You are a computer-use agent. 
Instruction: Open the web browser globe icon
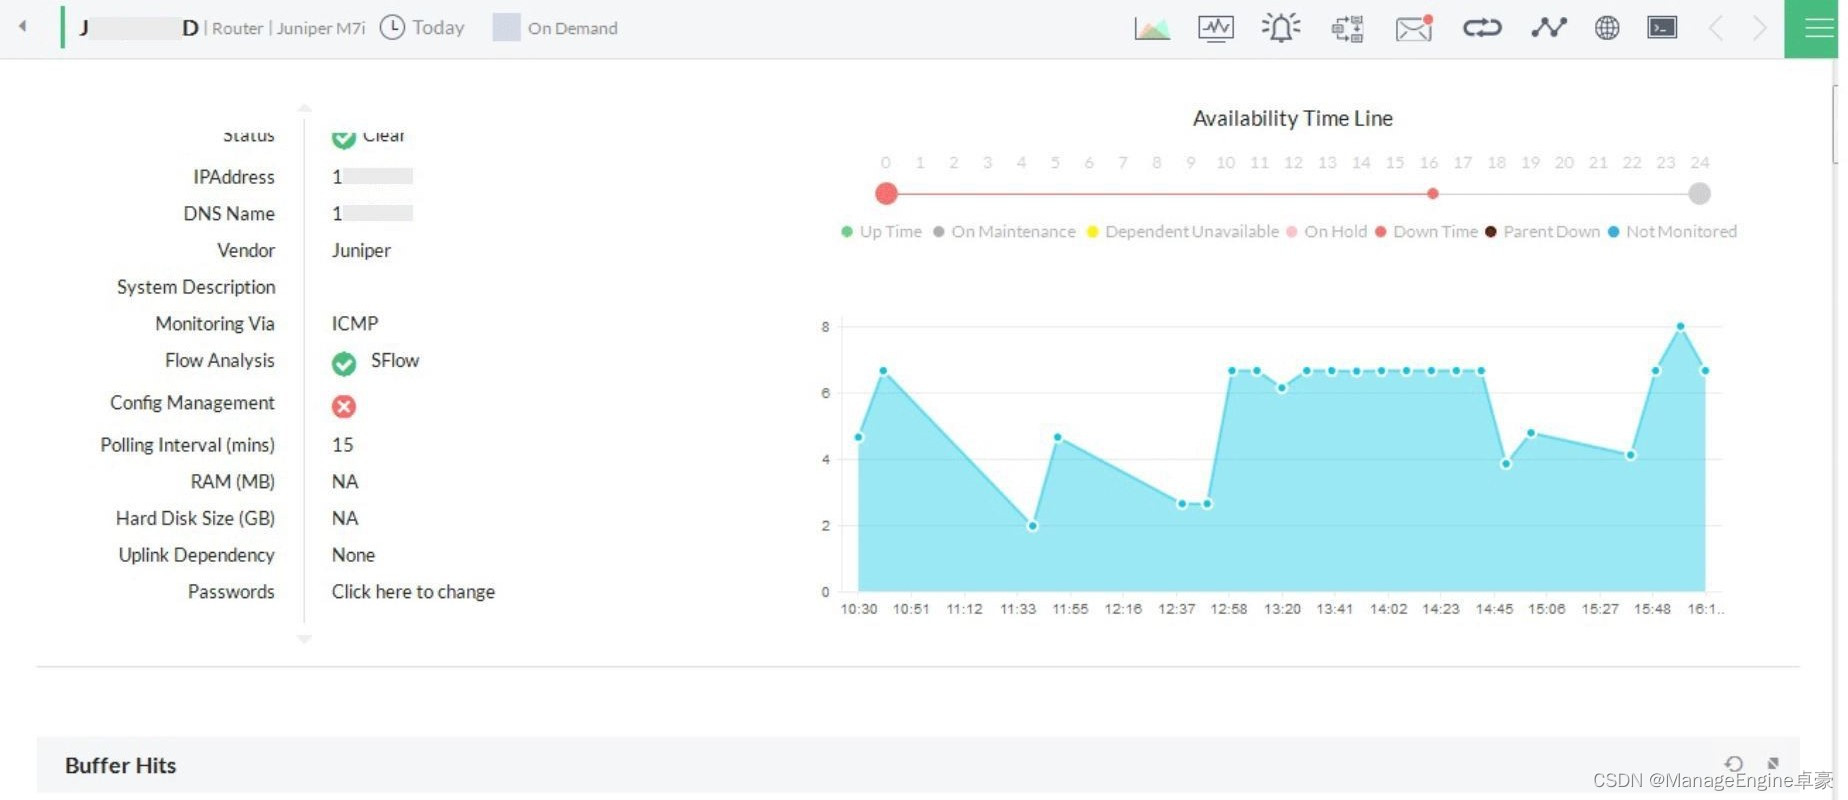[x=1607, y=28]
